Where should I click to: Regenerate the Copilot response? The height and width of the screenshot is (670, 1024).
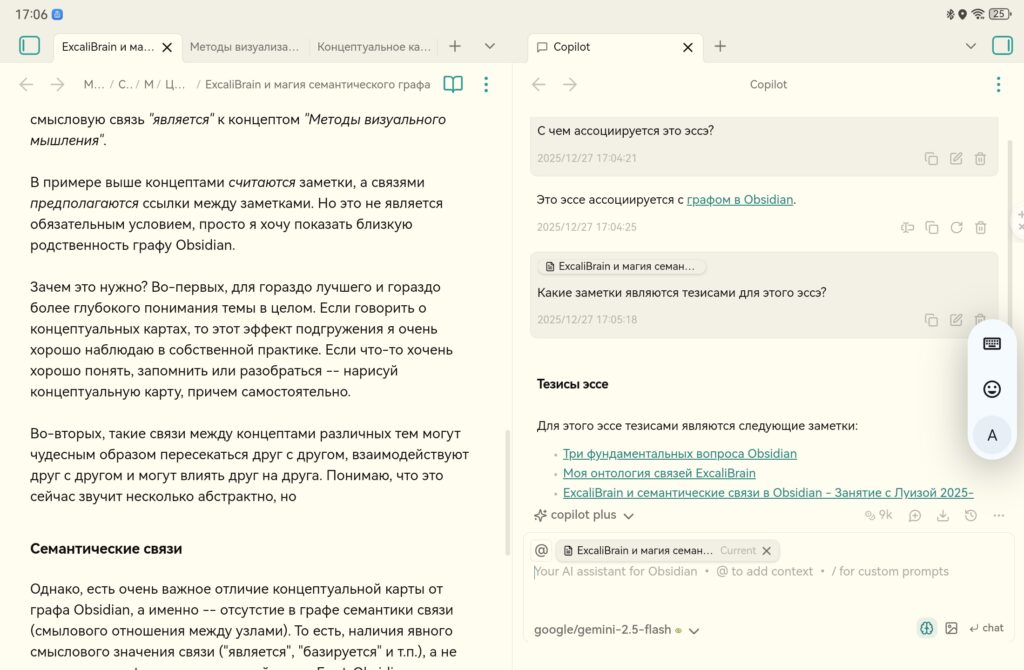tap(957, 227)
